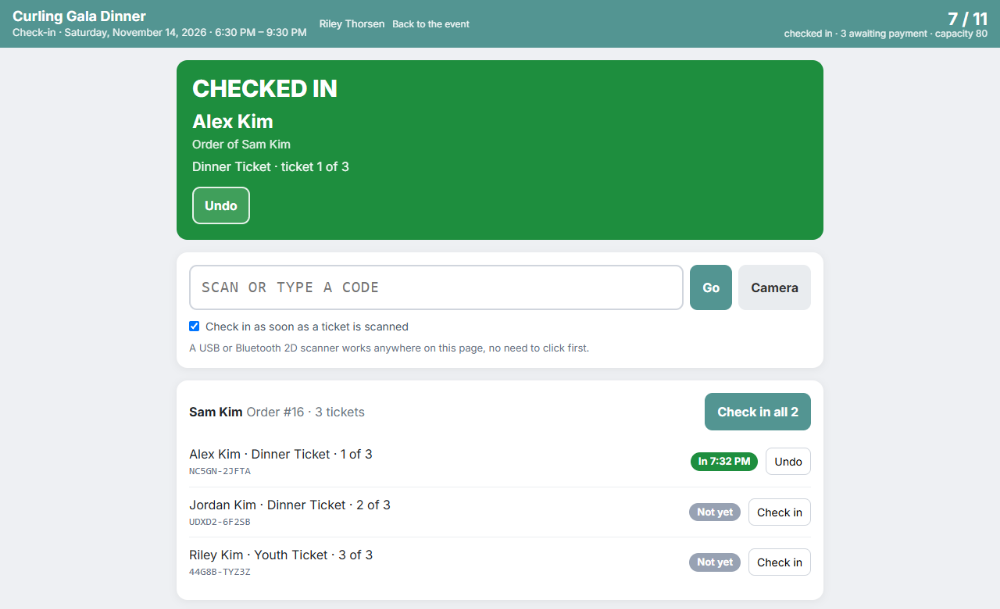This screenshot has height=609, width=1000.
Task: Check in Riley Kim's Youth Ticket
Action: pos(779,562)
